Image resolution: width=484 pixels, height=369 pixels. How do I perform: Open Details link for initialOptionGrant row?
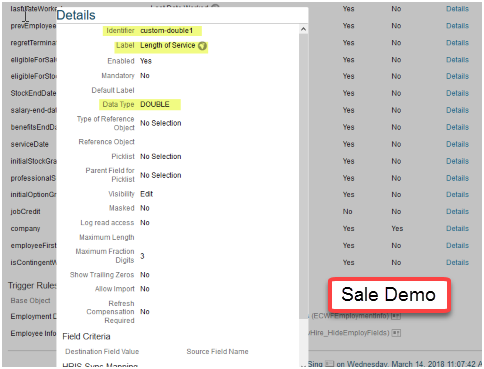[x=457, y=195]
